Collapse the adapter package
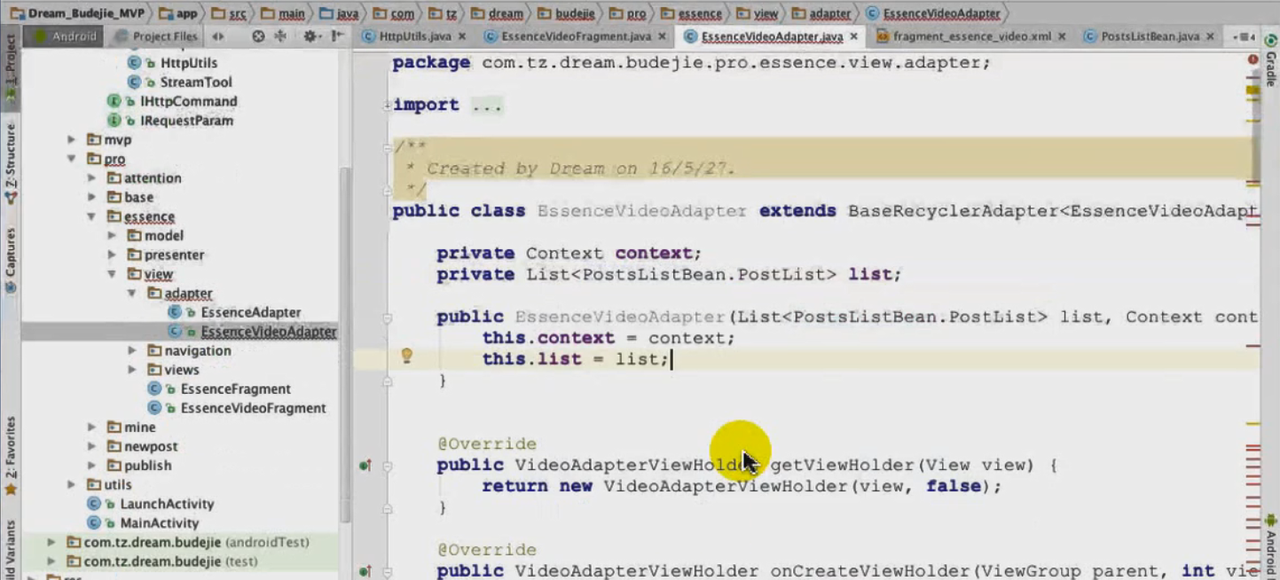 pos(131,293)
